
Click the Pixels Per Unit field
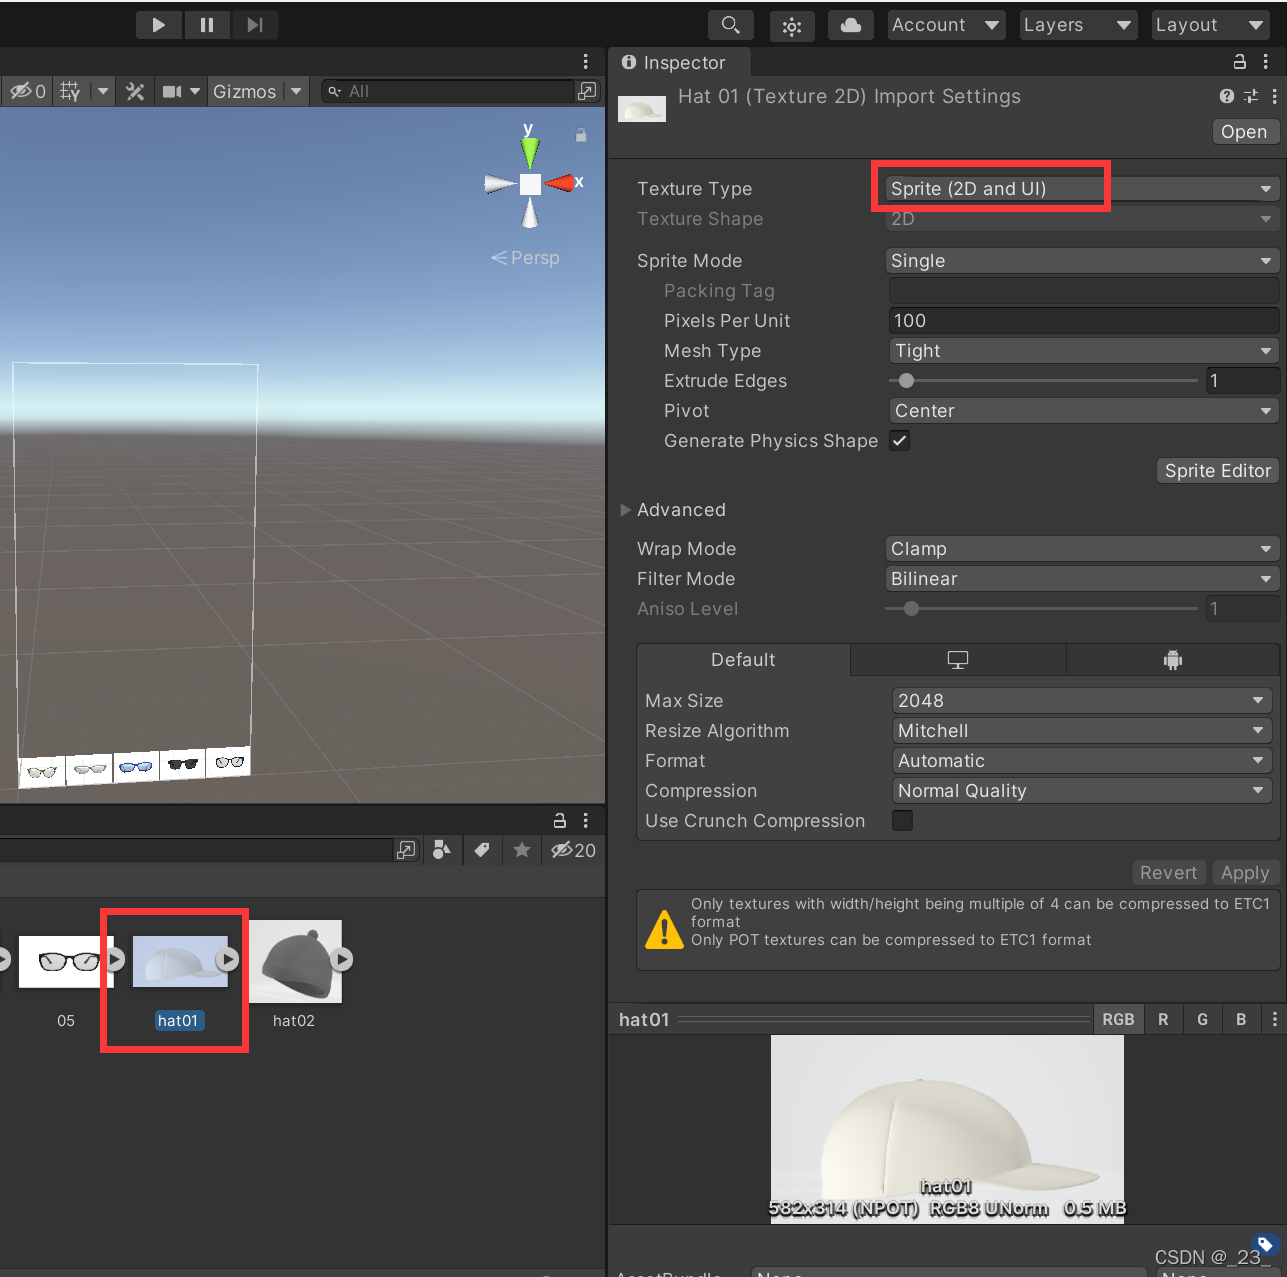[1084, 321]
